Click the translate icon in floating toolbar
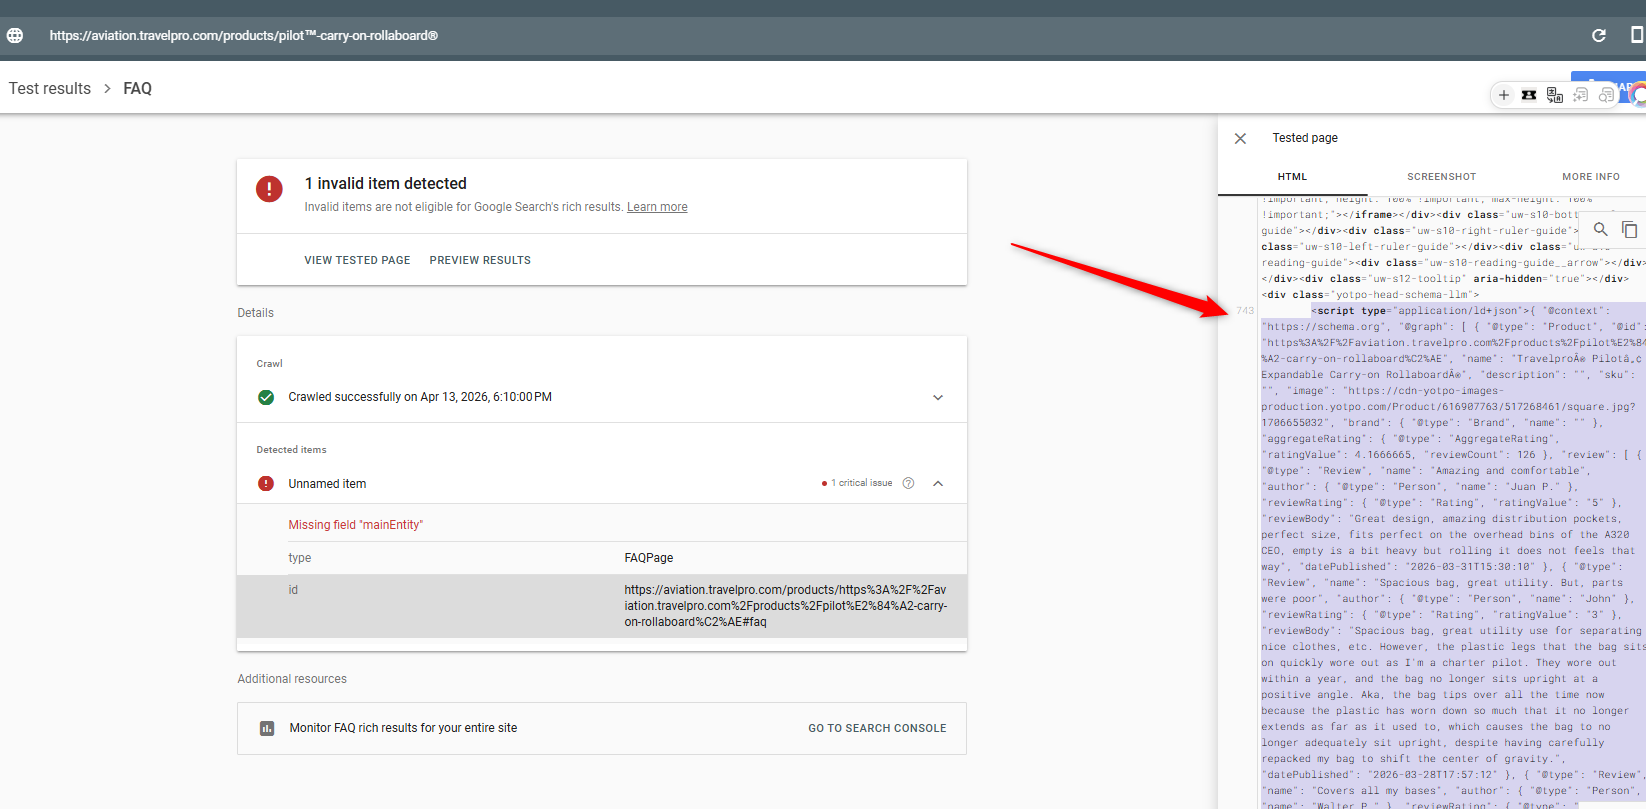The height and width of the screenshot is (809, 1646). pyautogui.click(x=1554, y=95)
